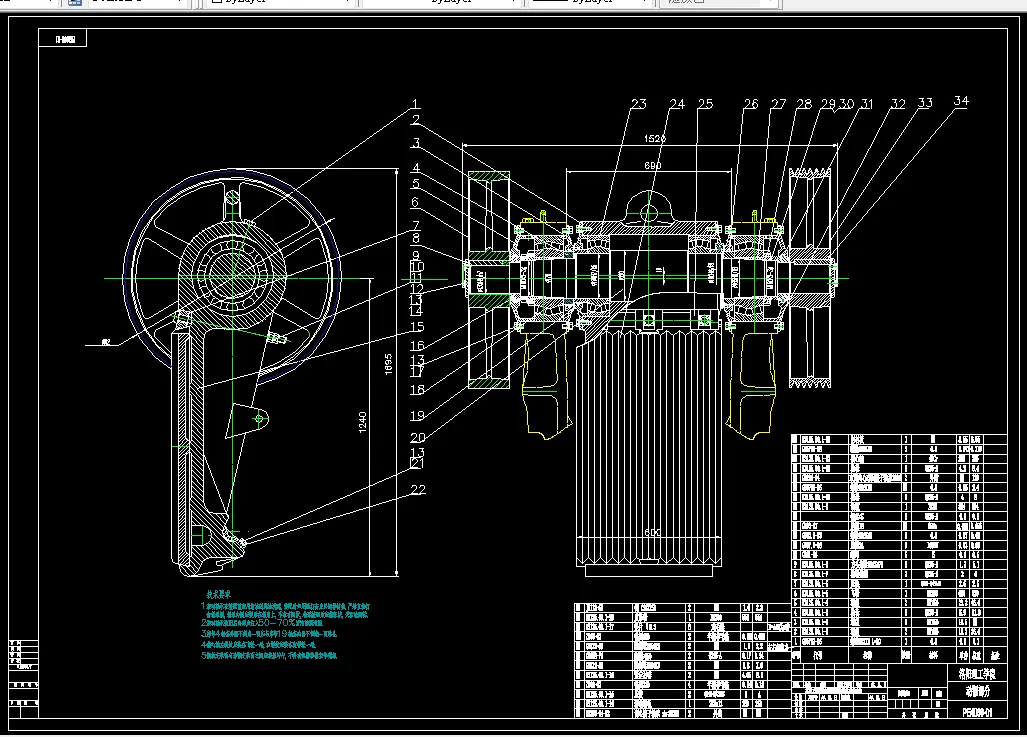Select part balloon number 34
Image resolution: width=1027 pixels, height=737 pixels.
pyautogui.click(x=961, y=100)
